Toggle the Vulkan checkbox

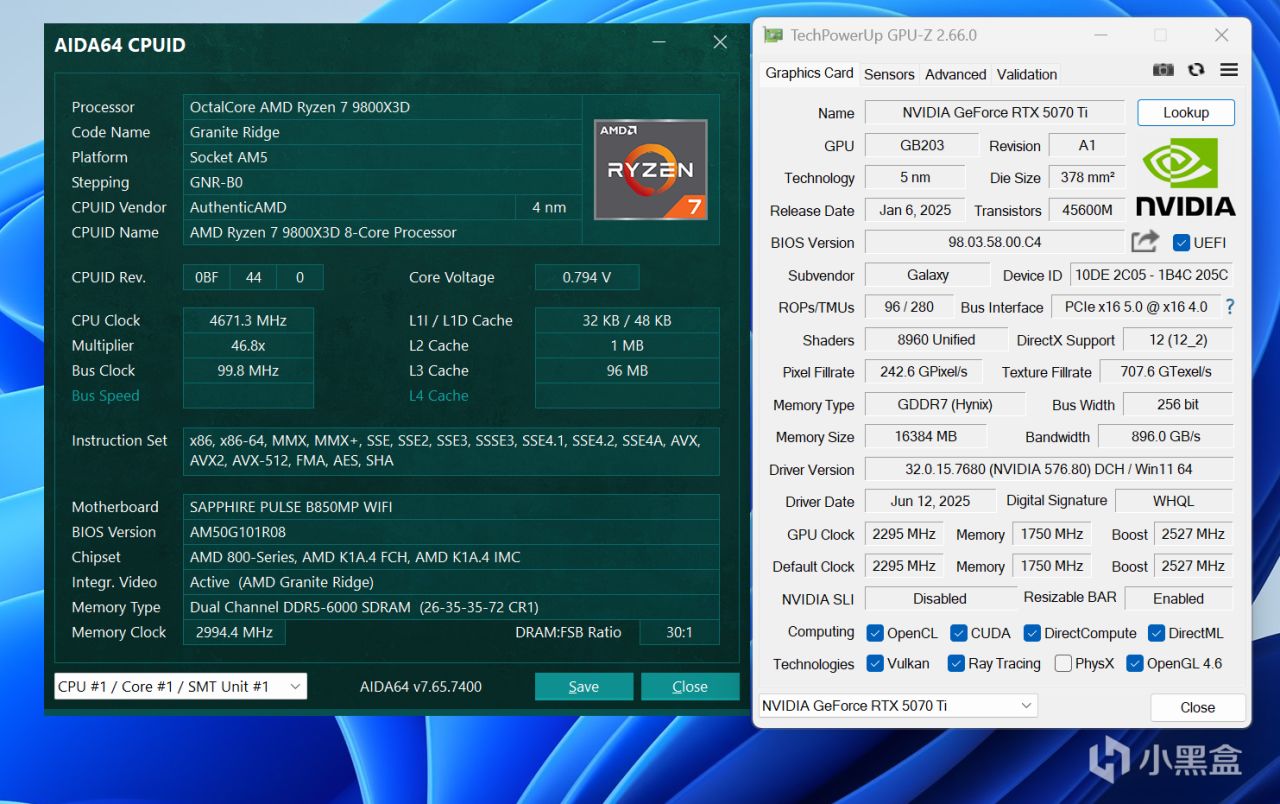click(875, 663)
